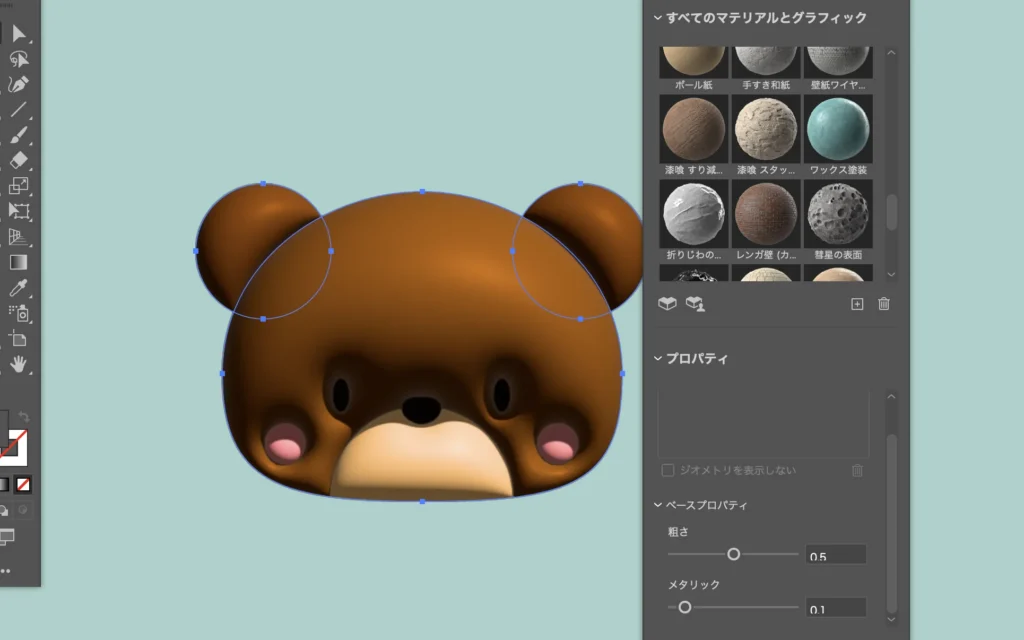Pick the Eyedropper tool
Image resolution: width=1024 pixels, height=640 pixels.
(19, 288)
